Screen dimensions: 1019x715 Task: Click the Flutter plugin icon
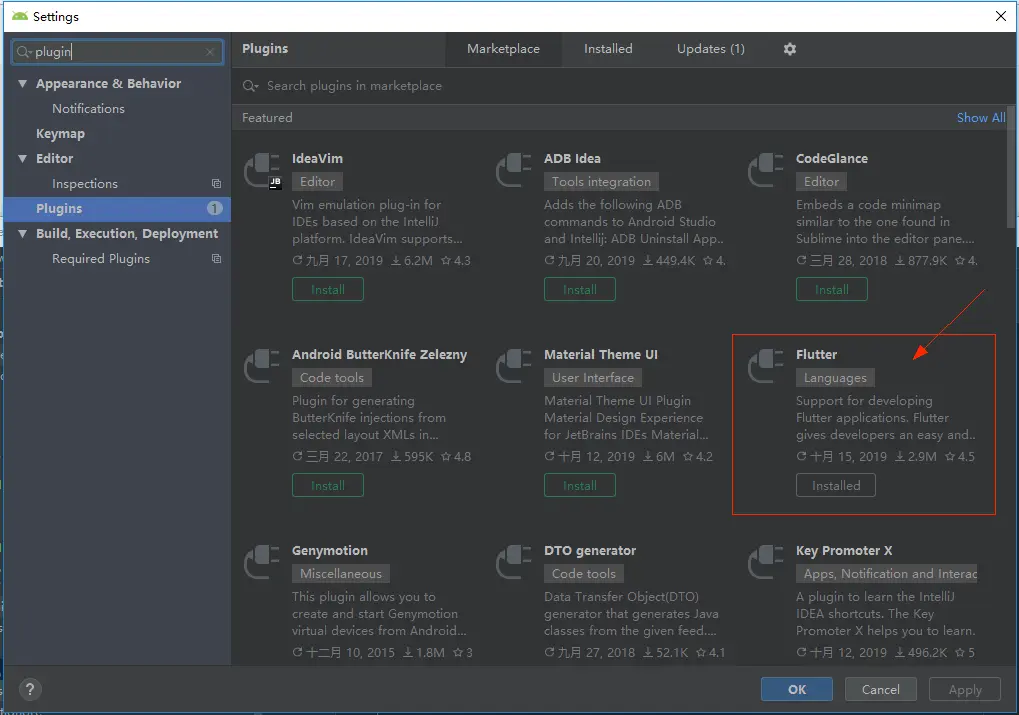pyautogui.click(x=766, y=366)
